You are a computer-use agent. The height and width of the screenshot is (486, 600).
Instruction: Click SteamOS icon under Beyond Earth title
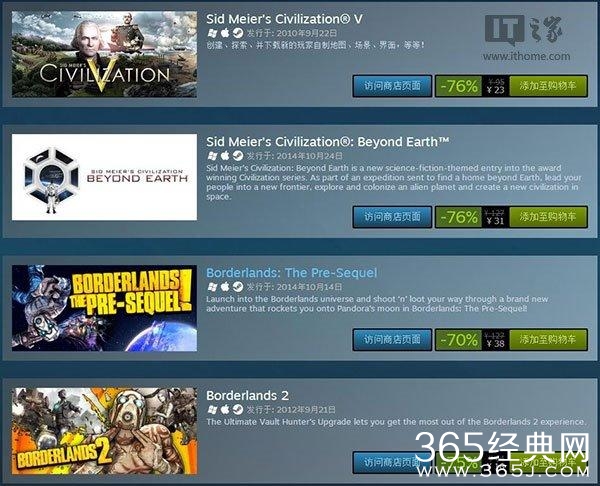coord(238,156)
